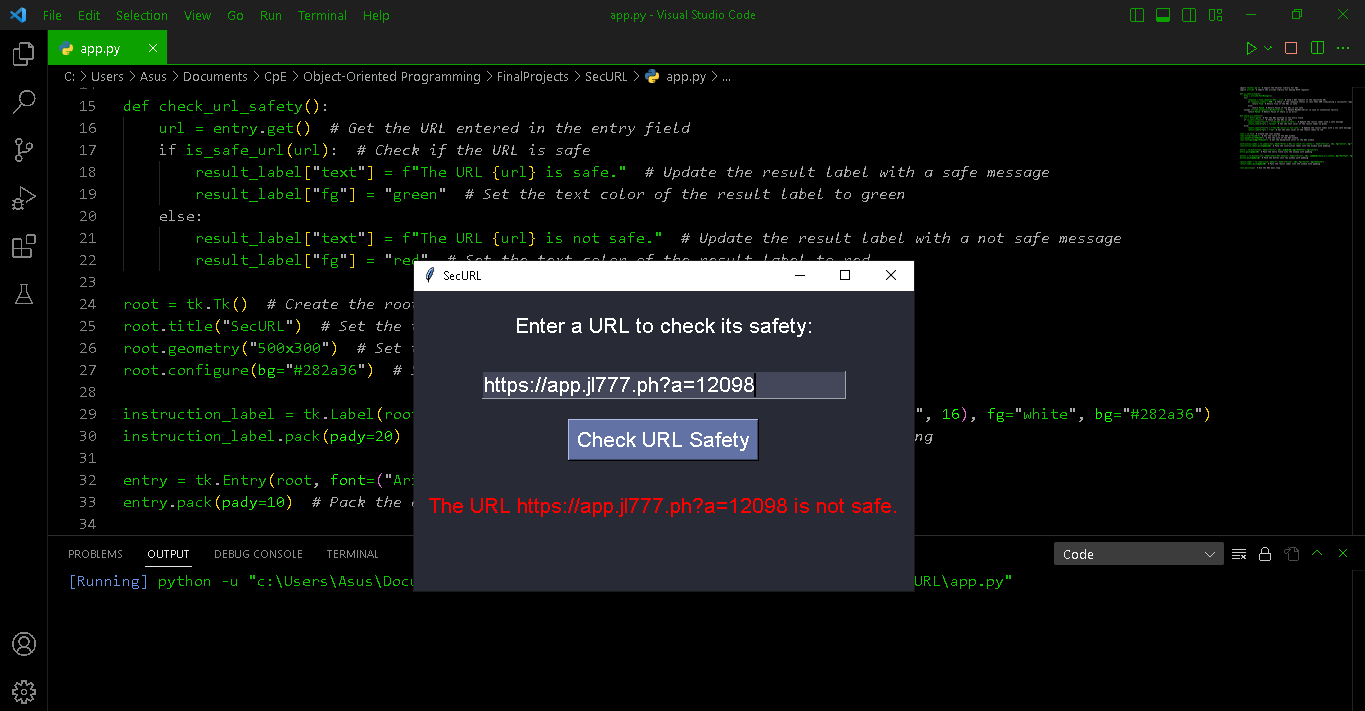The width and height of the screenshot is (1365, 711).
Task: Open the Output channel dropdown showing Code
Action: click(1138, 553)
